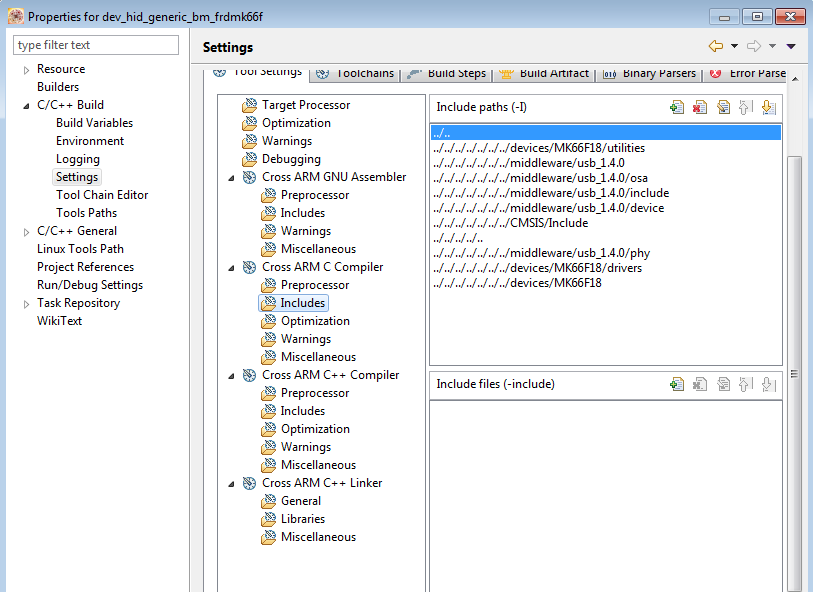The image size is (813, 592).
Task: Move include file down icon
Action: coord(768,384)
